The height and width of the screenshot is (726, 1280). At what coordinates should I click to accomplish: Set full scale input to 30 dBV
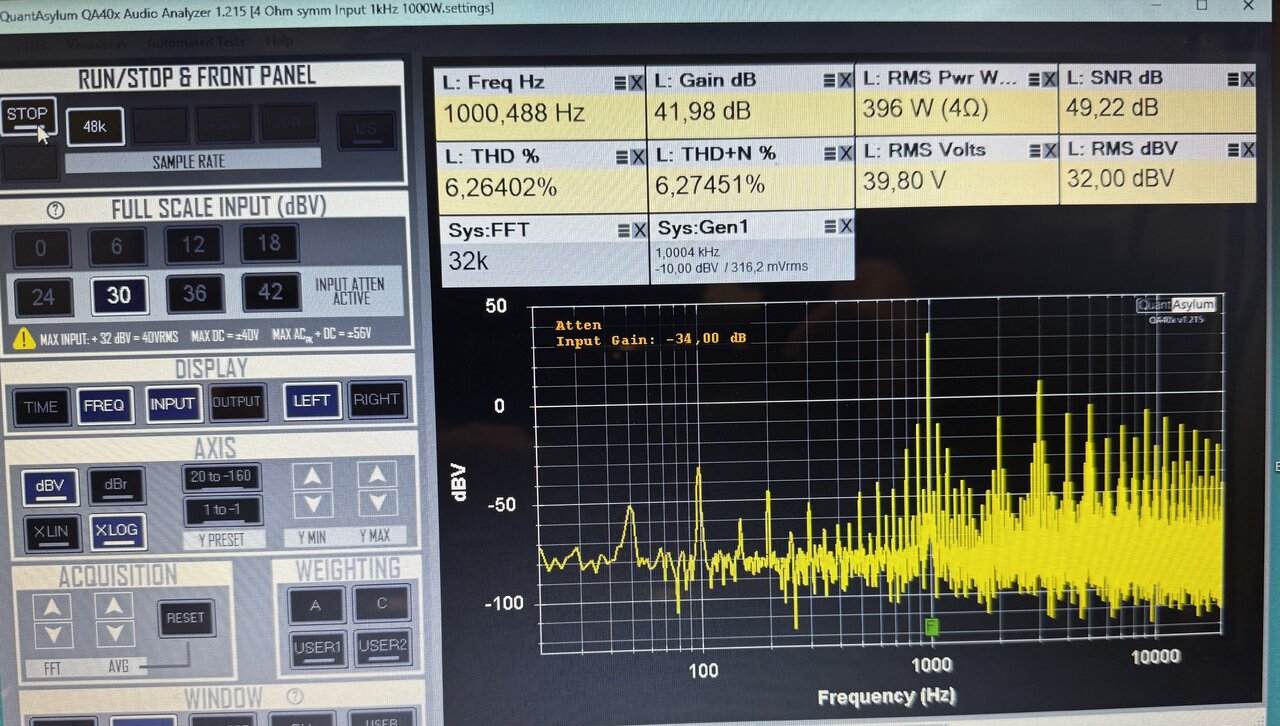tap(119, 295)
